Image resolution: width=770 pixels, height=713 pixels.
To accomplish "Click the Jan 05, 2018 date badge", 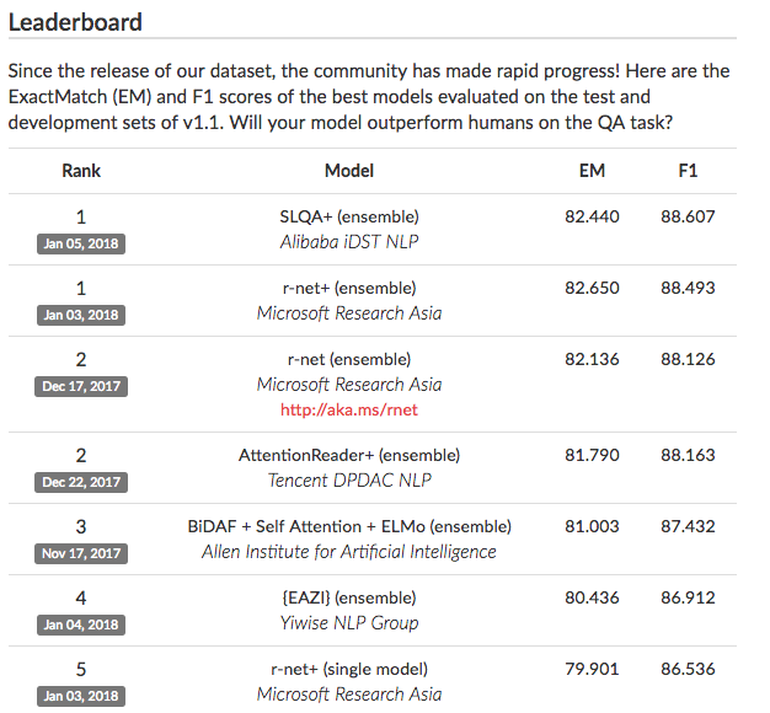I will pos(81,243).
